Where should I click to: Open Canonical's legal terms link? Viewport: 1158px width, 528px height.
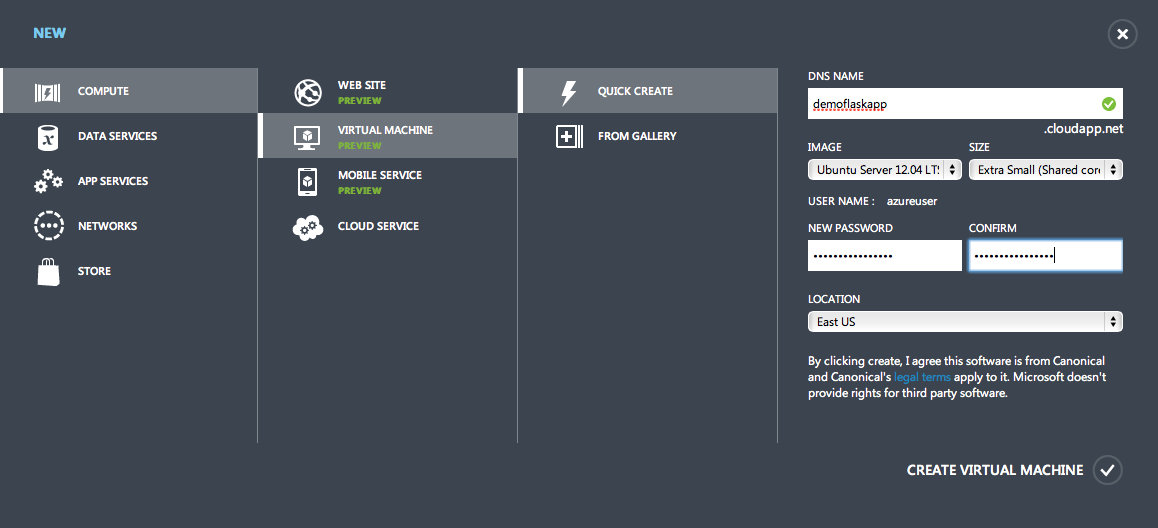coord(922,377)
